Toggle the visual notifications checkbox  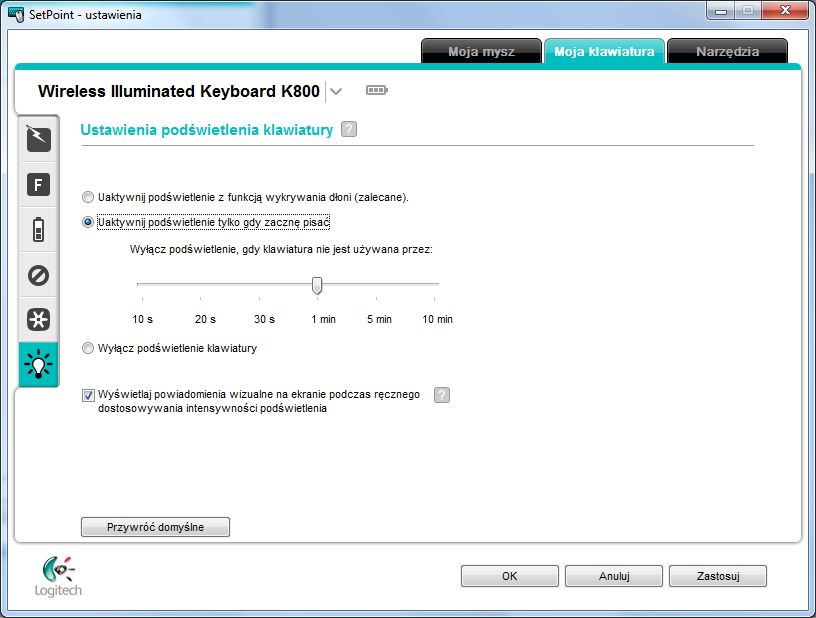(x=88, y=395)
